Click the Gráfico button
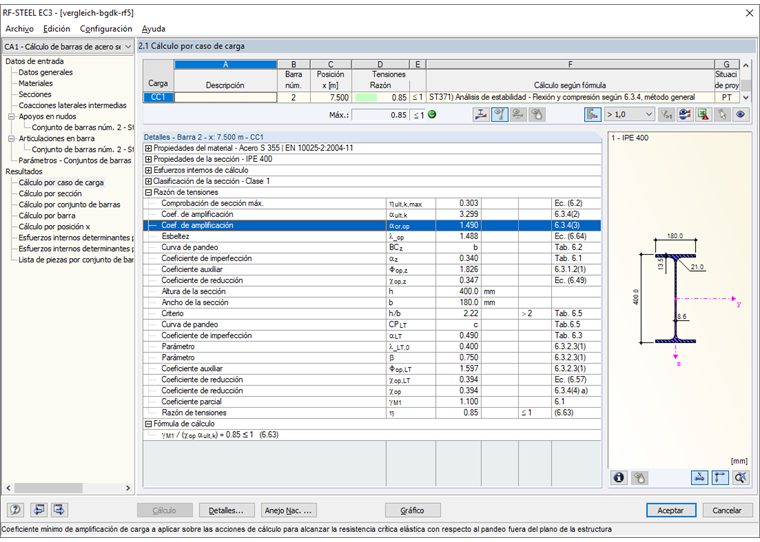 pos(412,510)
